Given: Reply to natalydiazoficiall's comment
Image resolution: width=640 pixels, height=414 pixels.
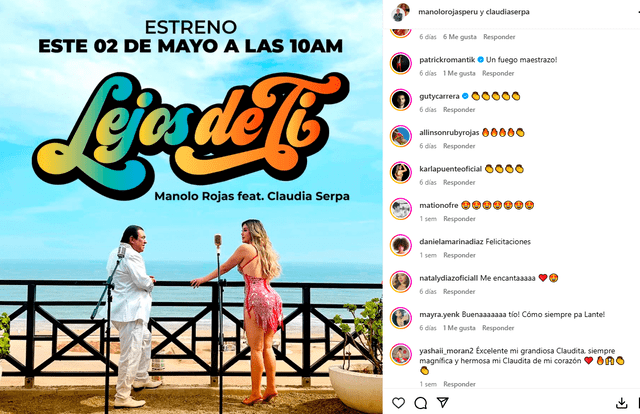Looking at the screenshot, I should tap(459, 292).
